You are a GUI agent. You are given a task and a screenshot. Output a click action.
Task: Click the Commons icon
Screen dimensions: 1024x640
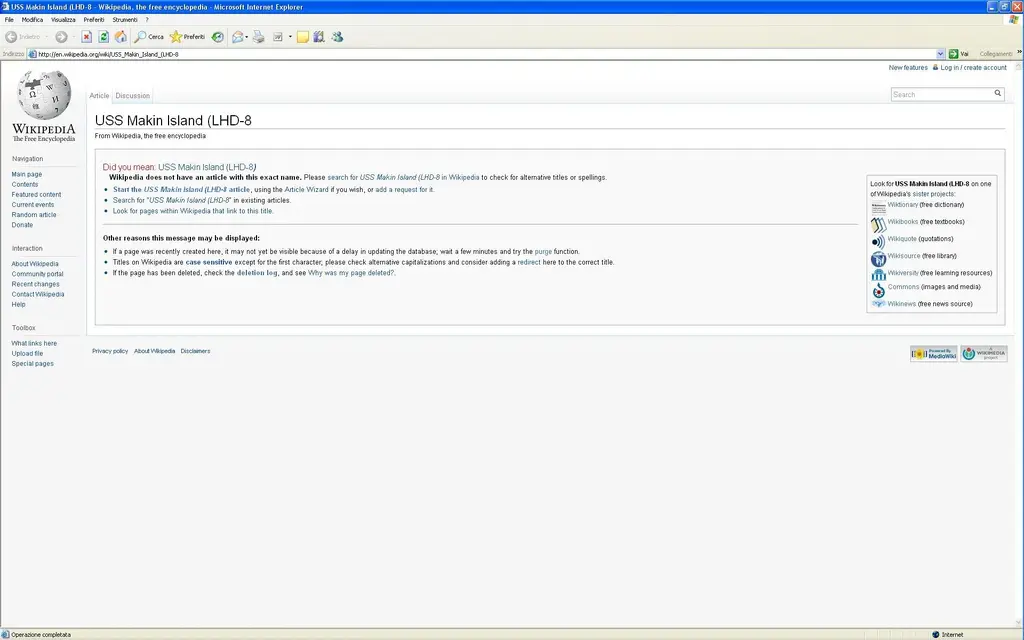[x=878, y=290]
